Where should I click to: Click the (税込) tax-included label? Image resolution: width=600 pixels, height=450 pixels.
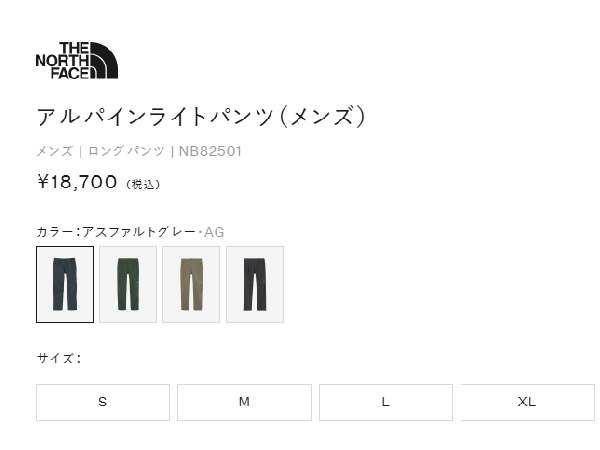pos(143,184)
